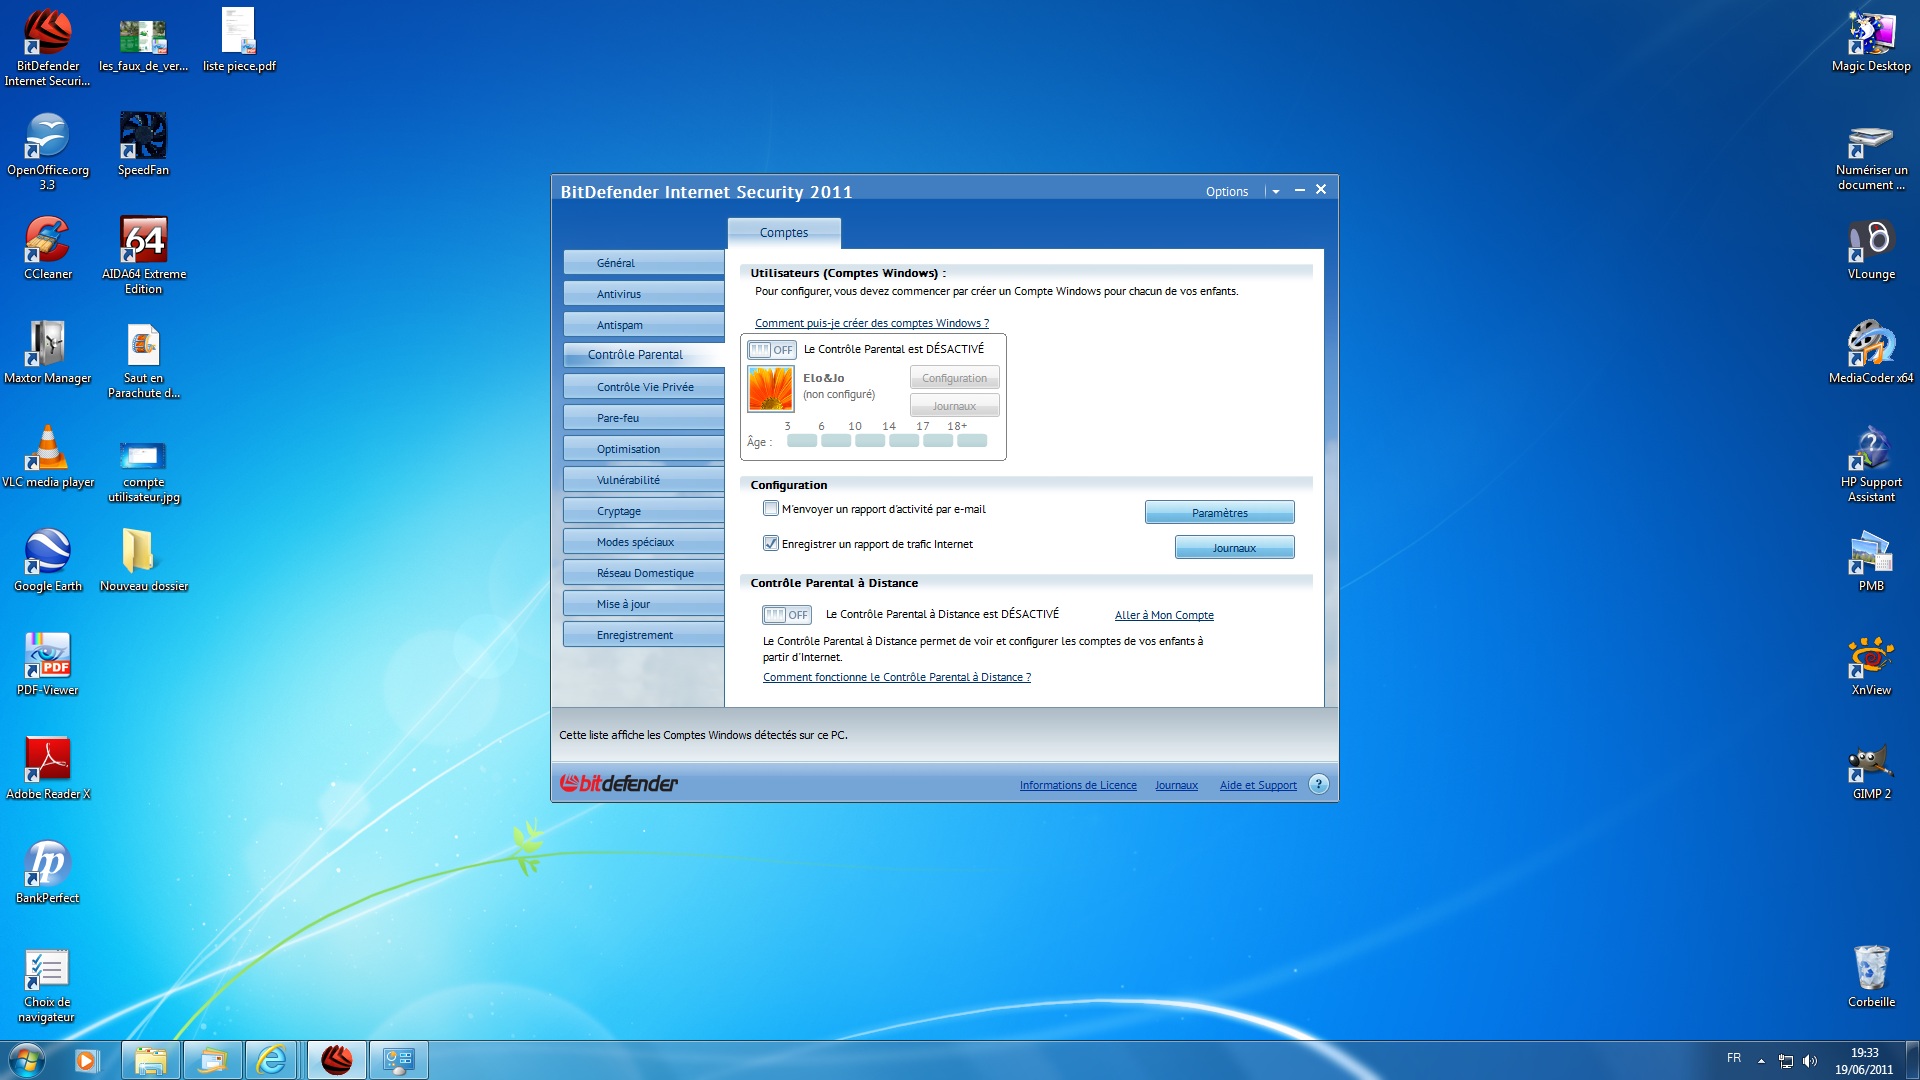Click the blue Journaux button in Configuration
Screen dimensions: 1920x1080
click(x=1235, y=547)
